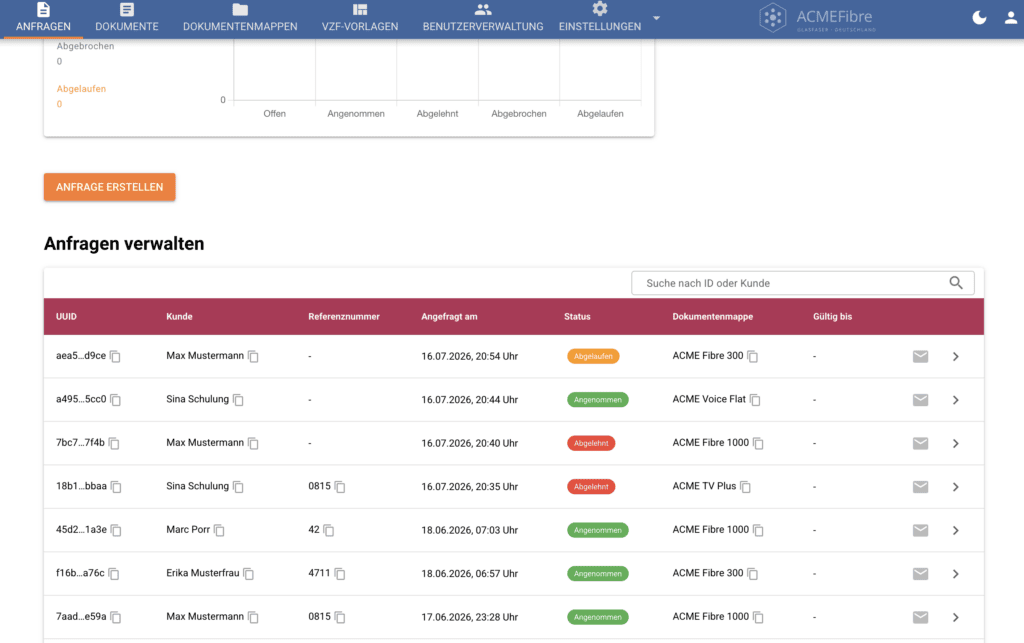
Task: Sort by Status column header
Action: pos(577,317)
